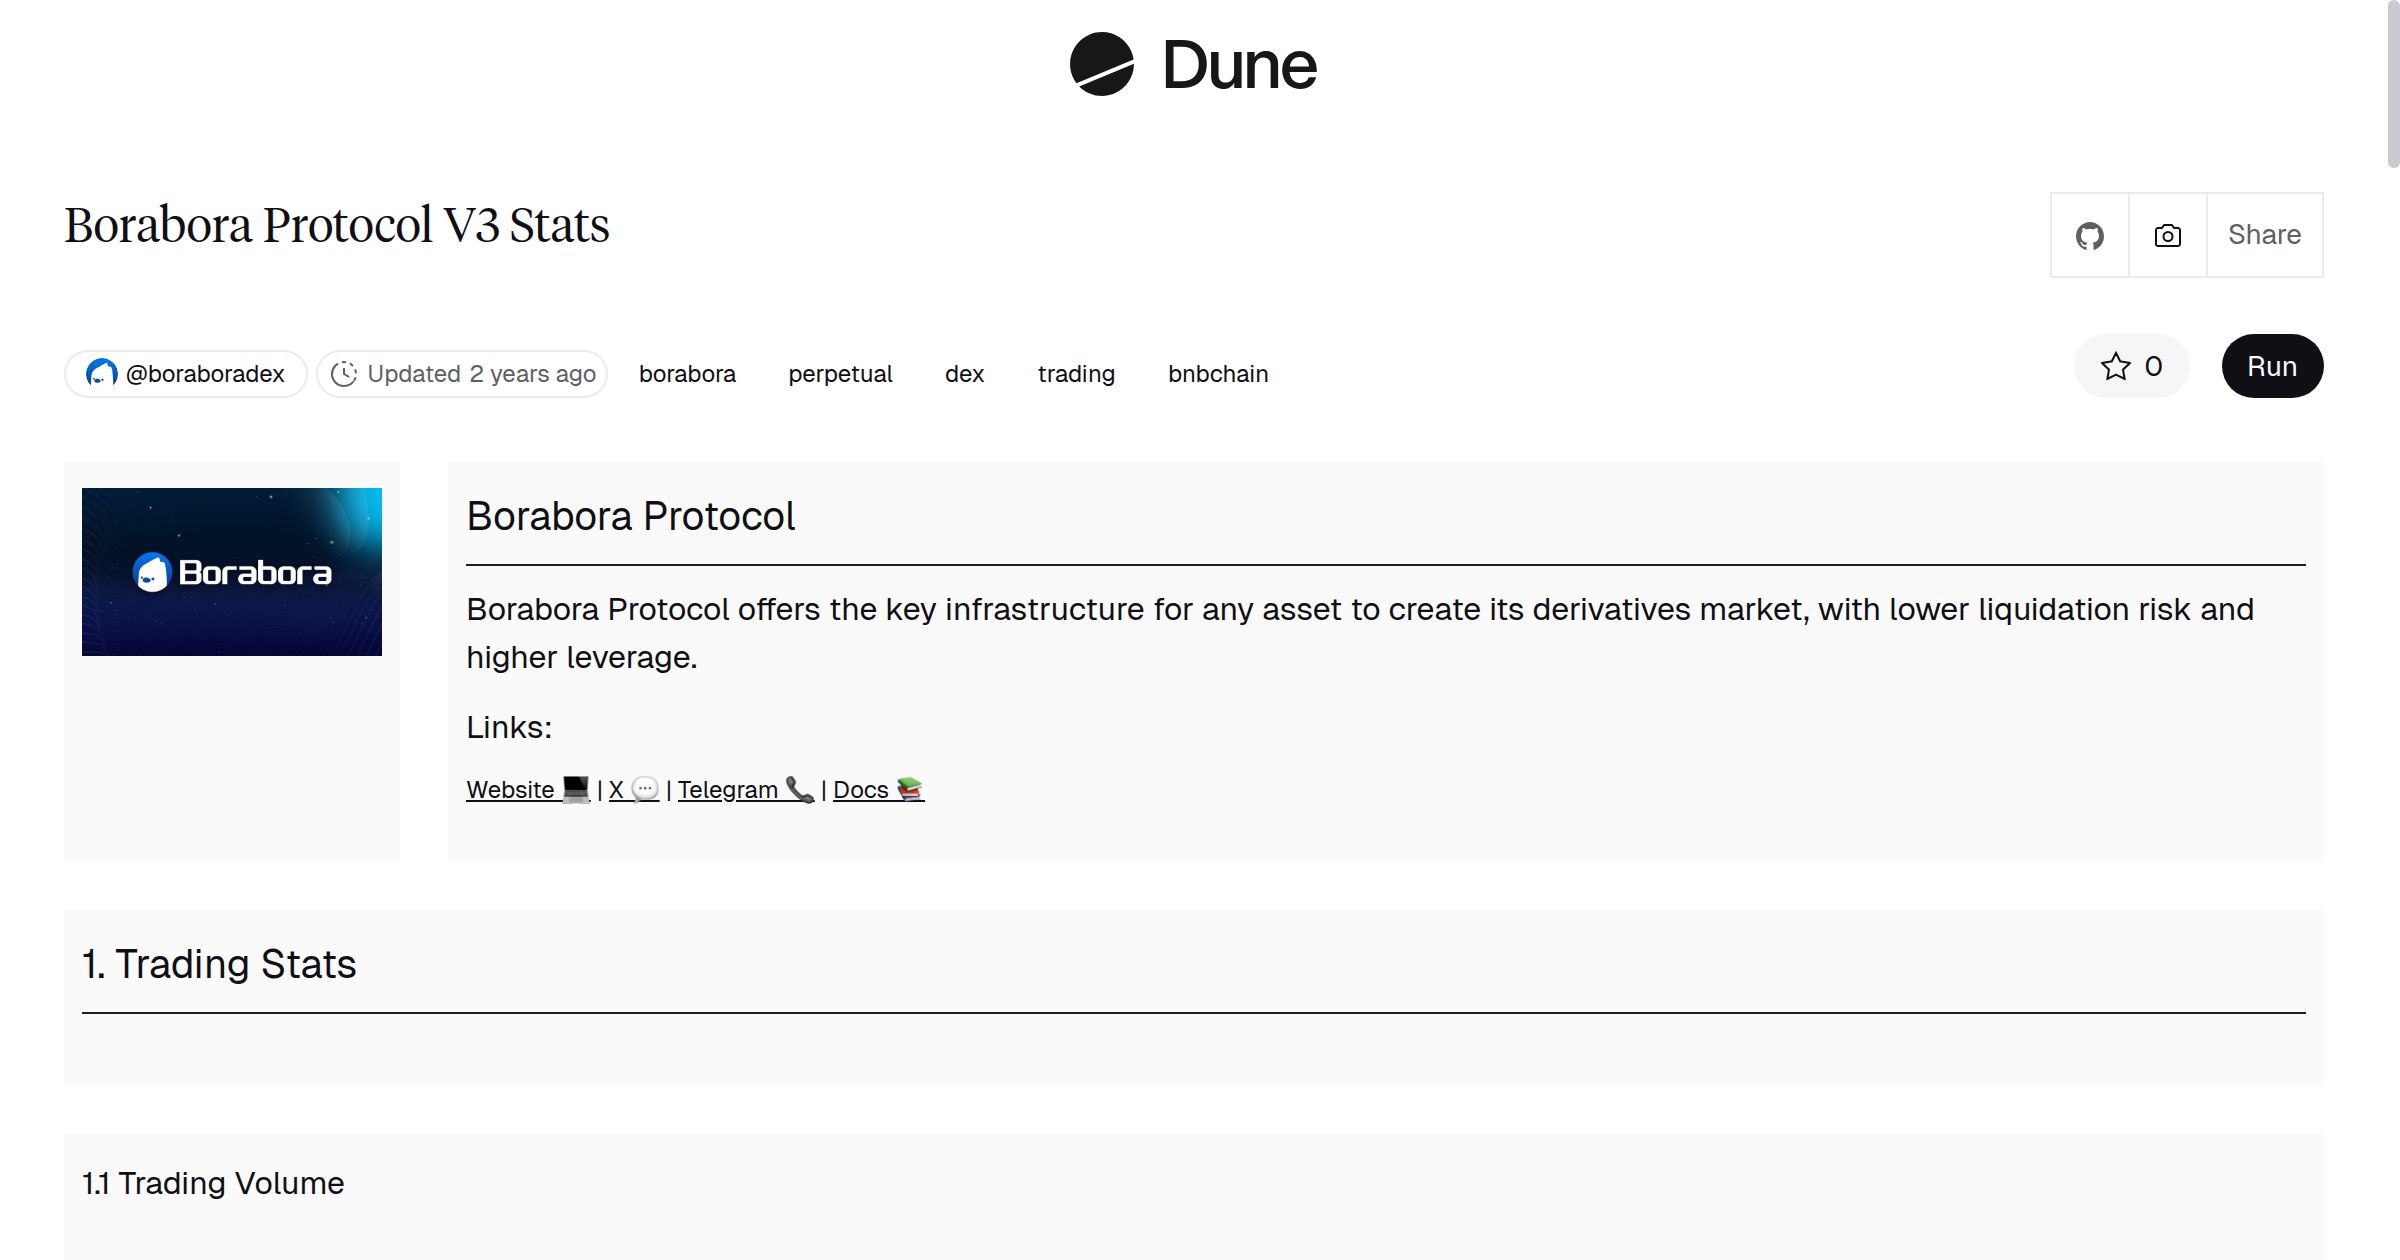The height and width of the screenshot is (1260, 2400).
Task: Select the trading tag
Action: click(x=1076, y=374)
